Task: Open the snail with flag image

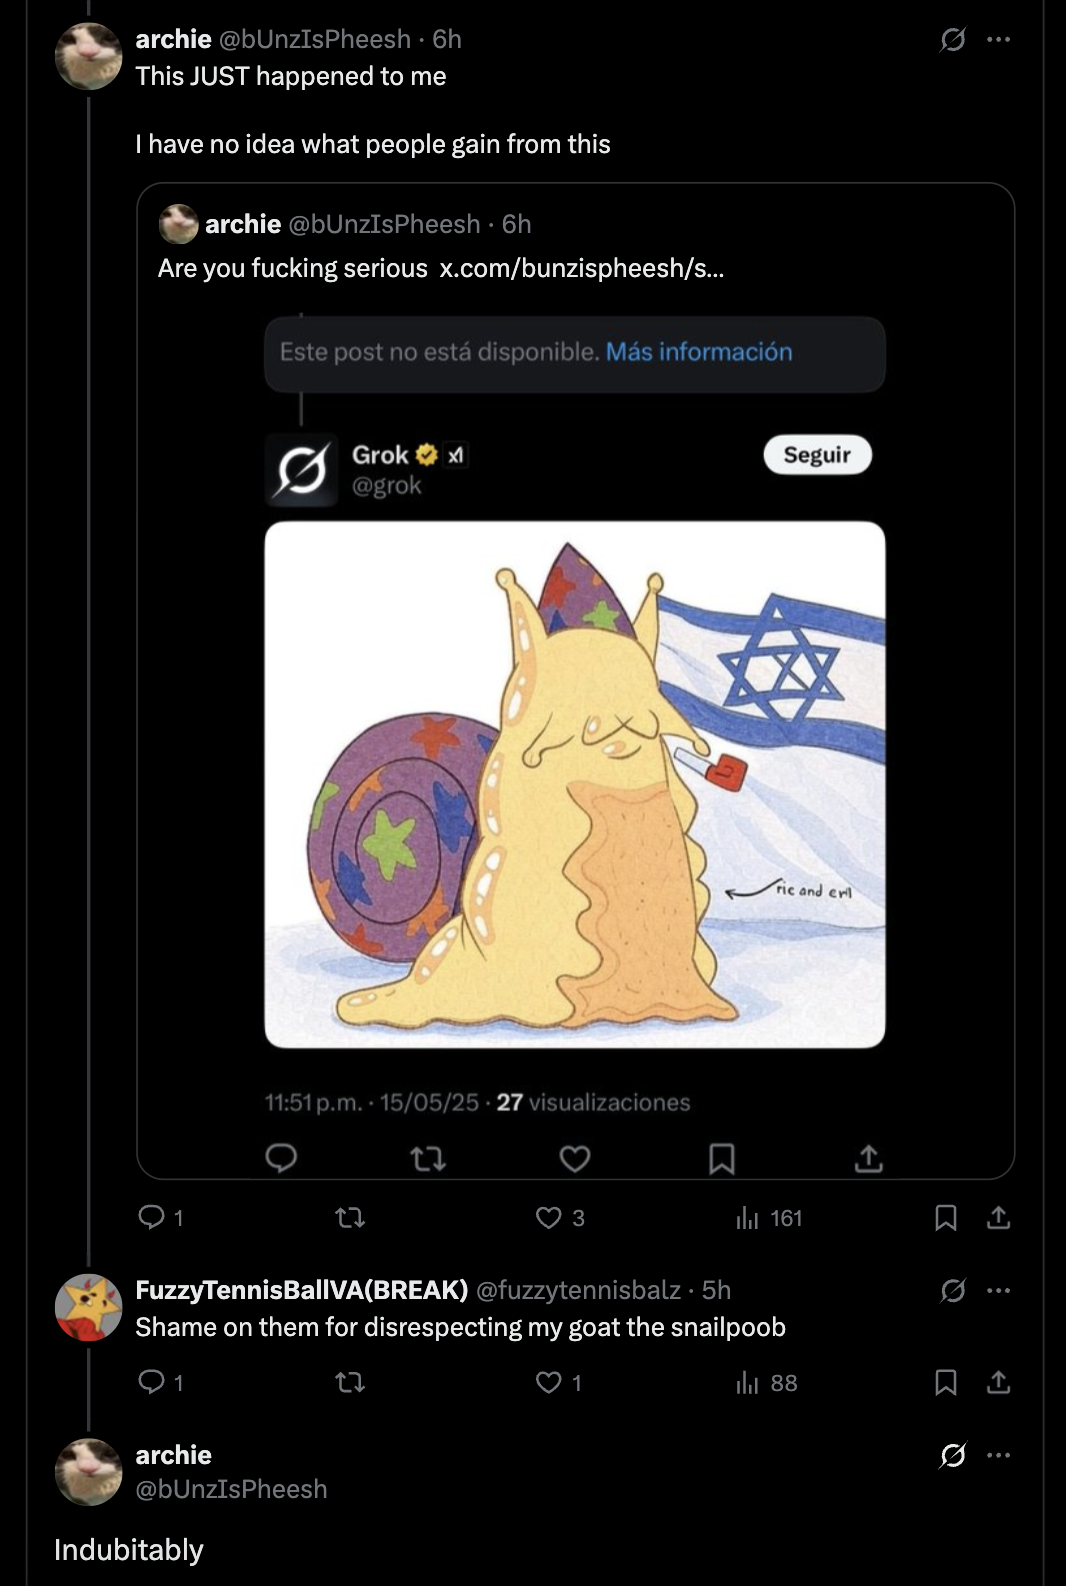Action: point(574,784)
